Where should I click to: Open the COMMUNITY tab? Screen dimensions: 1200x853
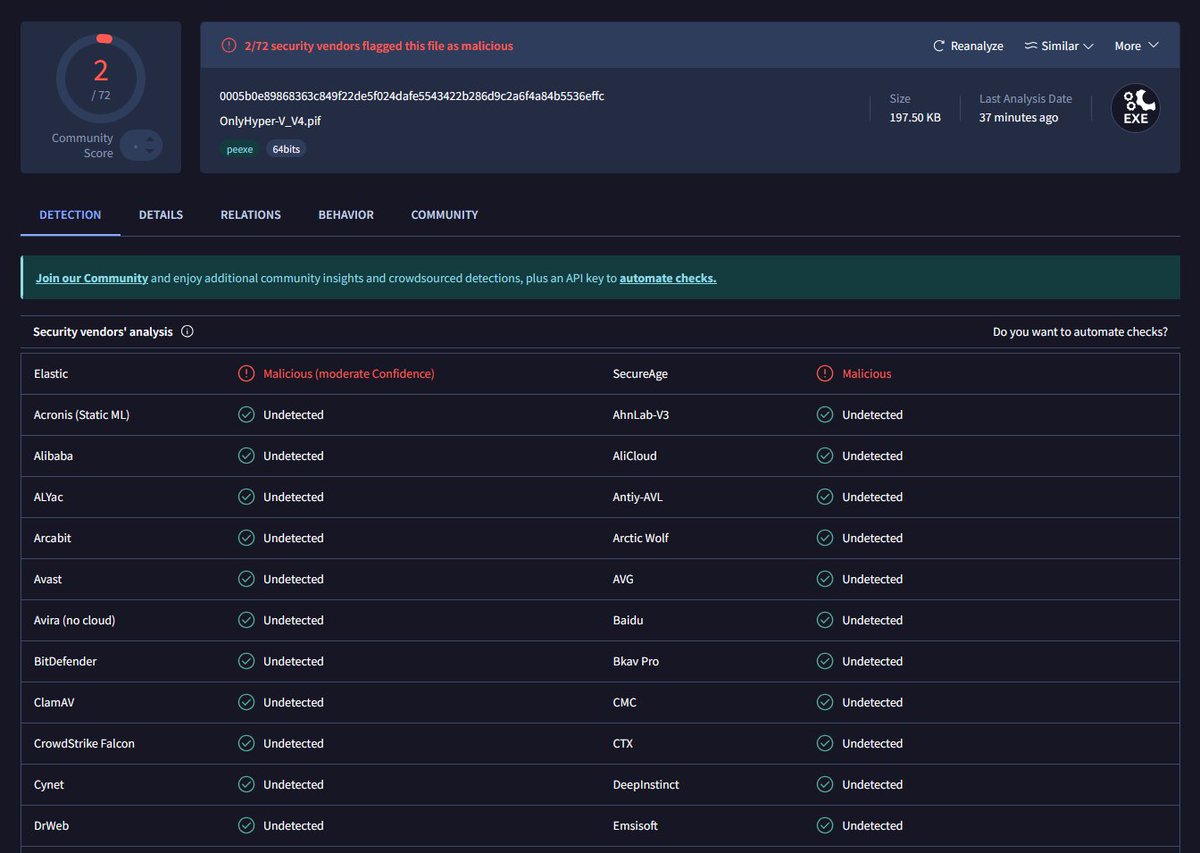point(445,215)
